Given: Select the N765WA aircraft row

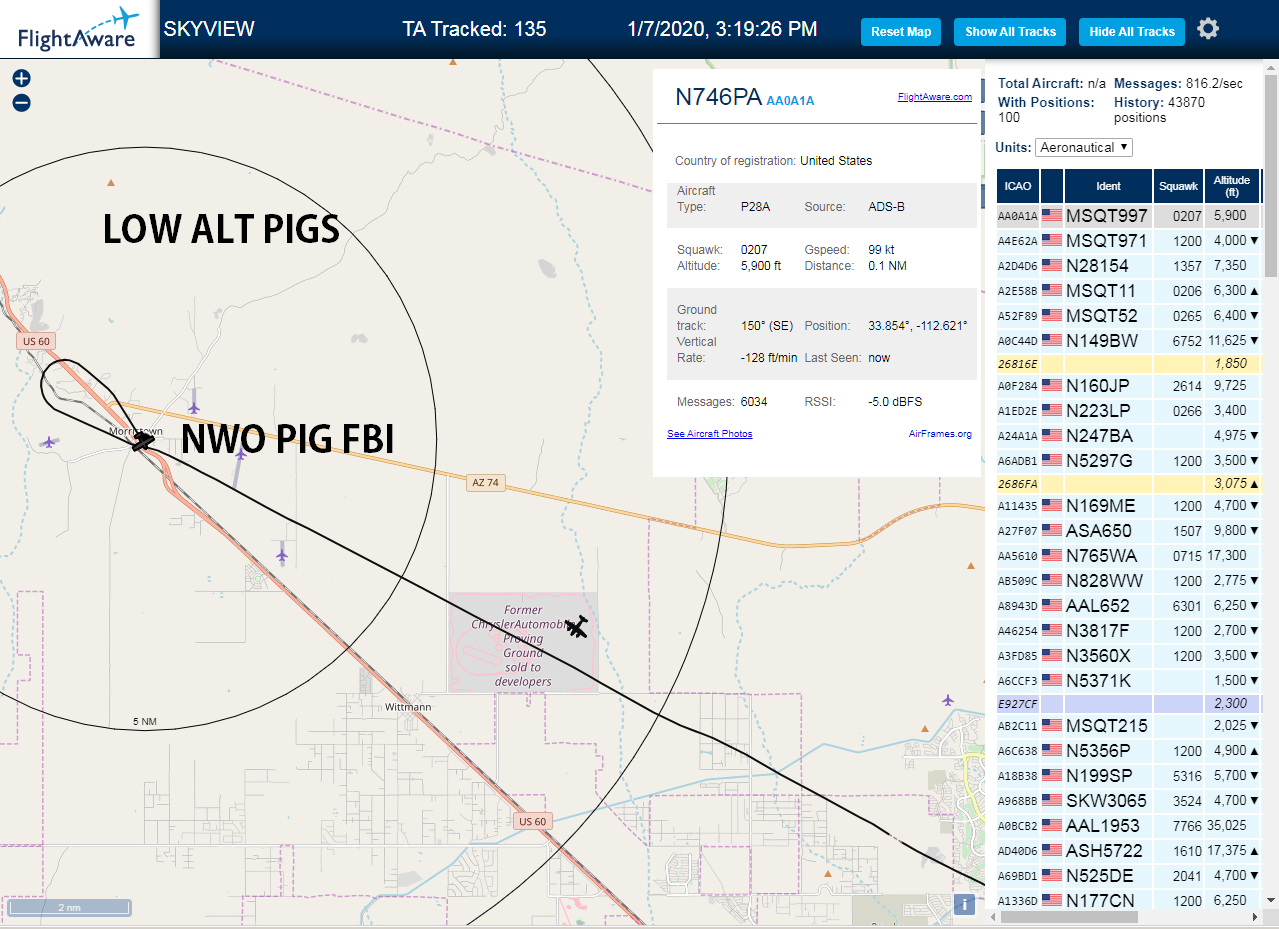Looking at the screenshot, I should coord(1128,556).
